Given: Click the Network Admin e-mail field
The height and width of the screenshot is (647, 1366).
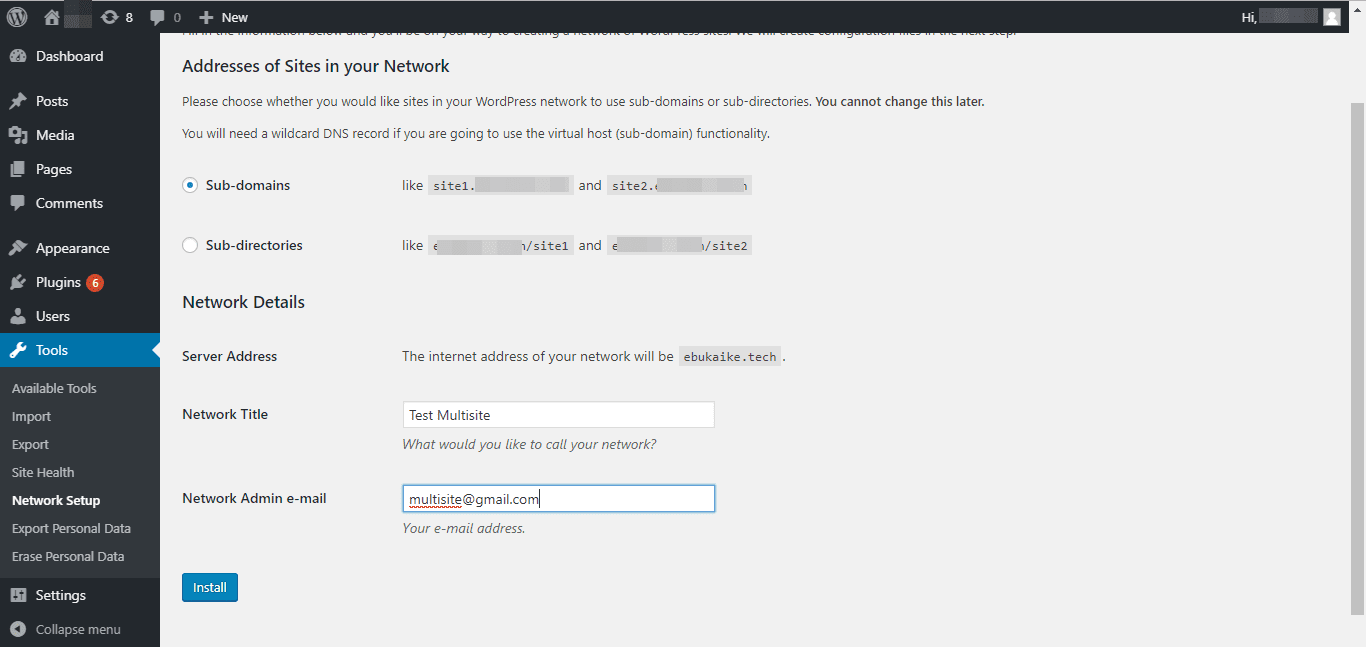Looking at the screenshot, I should [x=558, y=499].
